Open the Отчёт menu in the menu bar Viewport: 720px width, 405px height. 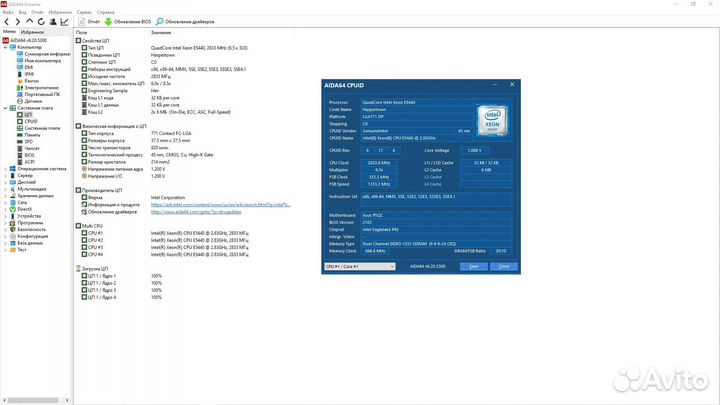point(37,12)
